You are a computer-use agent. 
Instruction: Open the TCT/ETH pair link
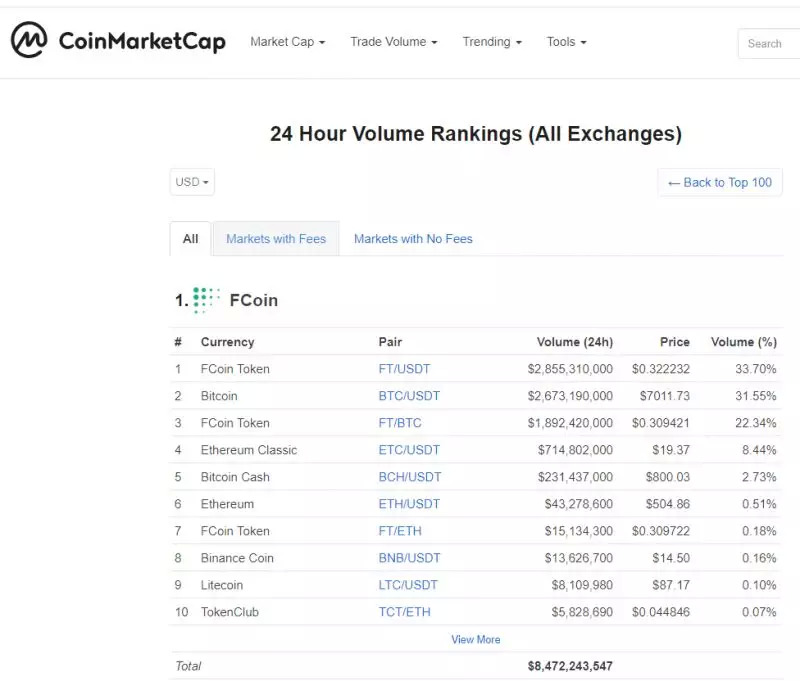405,612
